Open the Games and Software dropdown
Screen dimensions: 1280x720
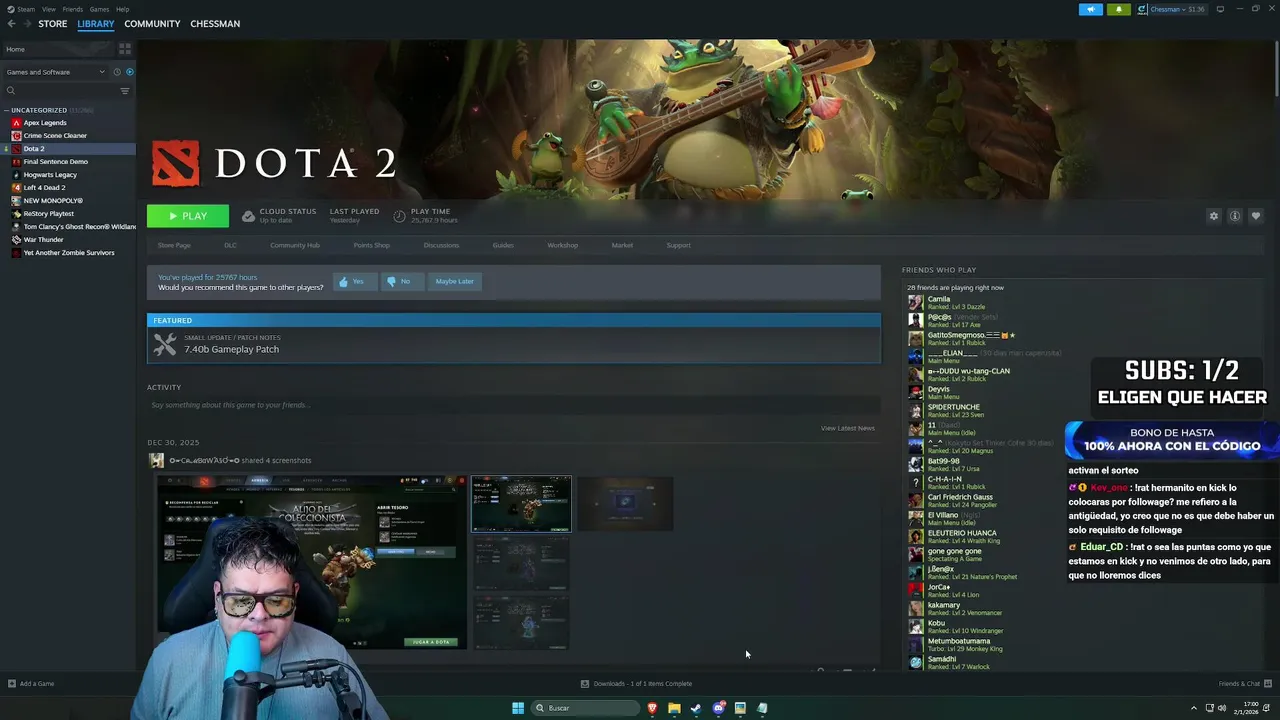(x=55, y=72)
